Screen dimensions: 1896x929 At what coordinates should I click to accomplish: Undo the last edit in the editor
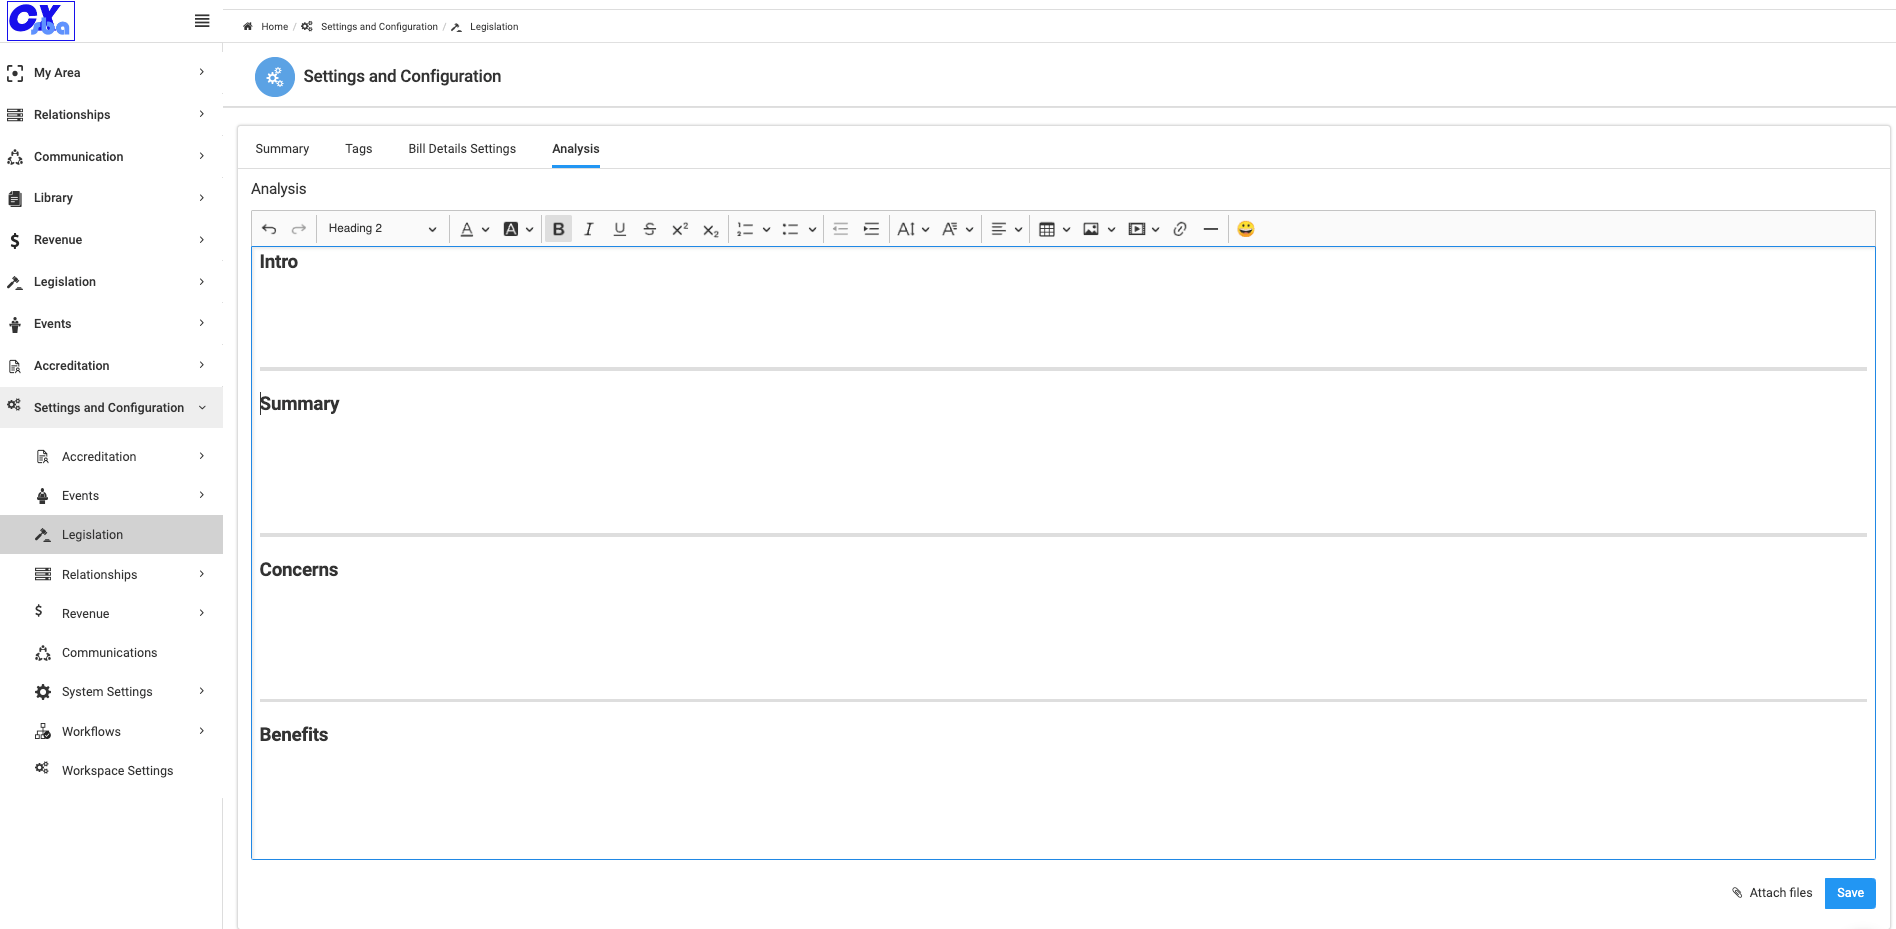pos(269,229)
